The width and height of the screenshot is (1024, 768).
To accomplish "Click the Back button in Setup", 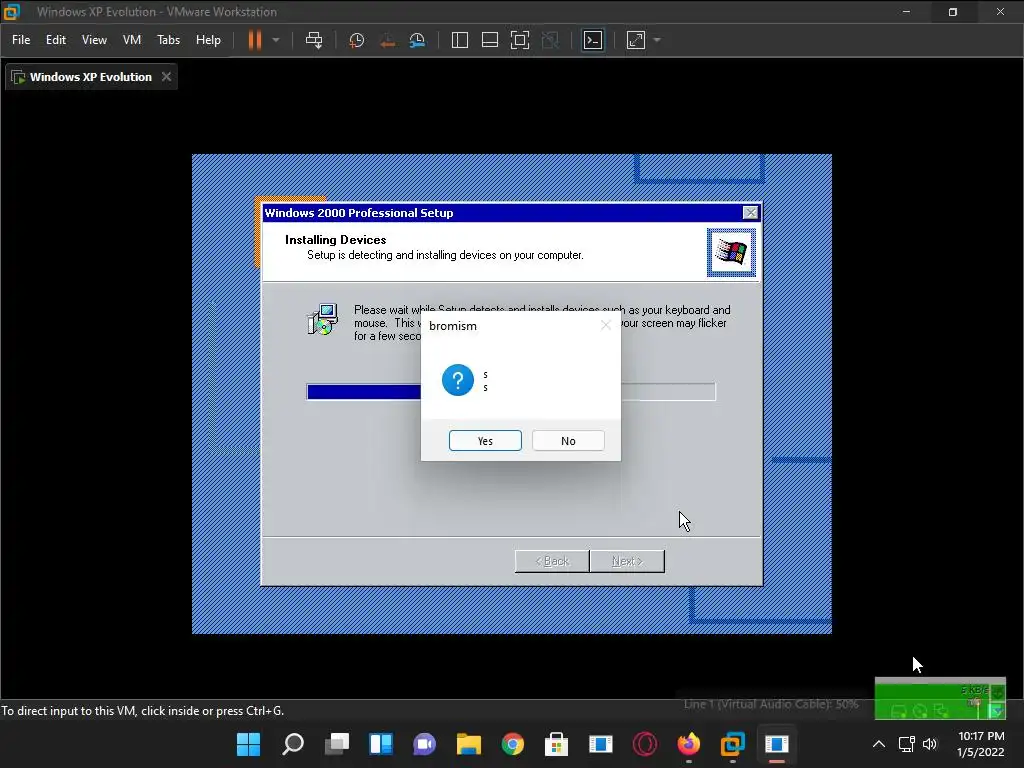I will click(552, 561).
